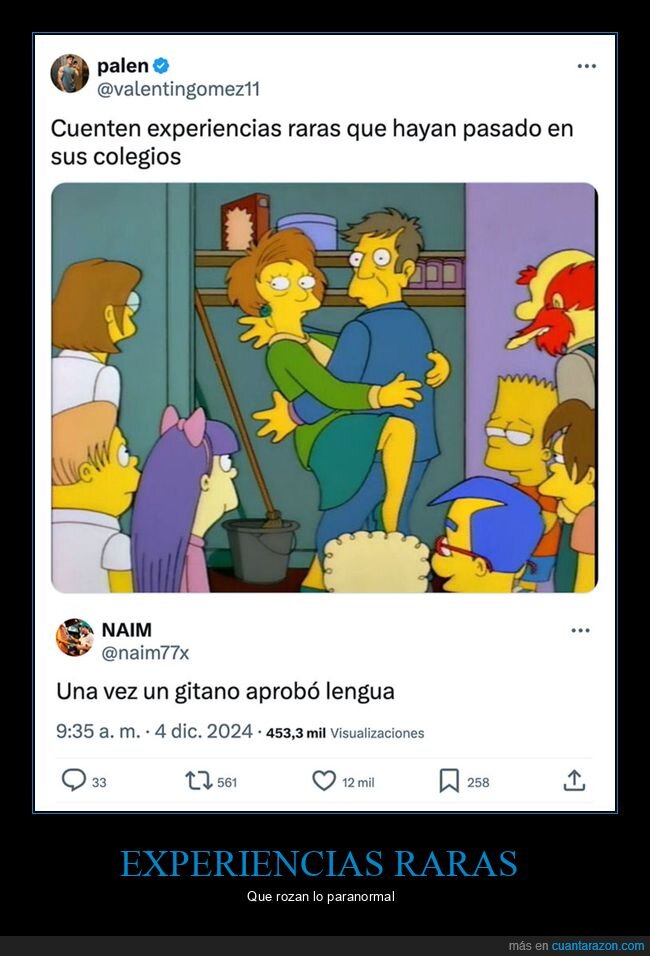
Task: Click palen's blue verified badge
Action: 161,65
